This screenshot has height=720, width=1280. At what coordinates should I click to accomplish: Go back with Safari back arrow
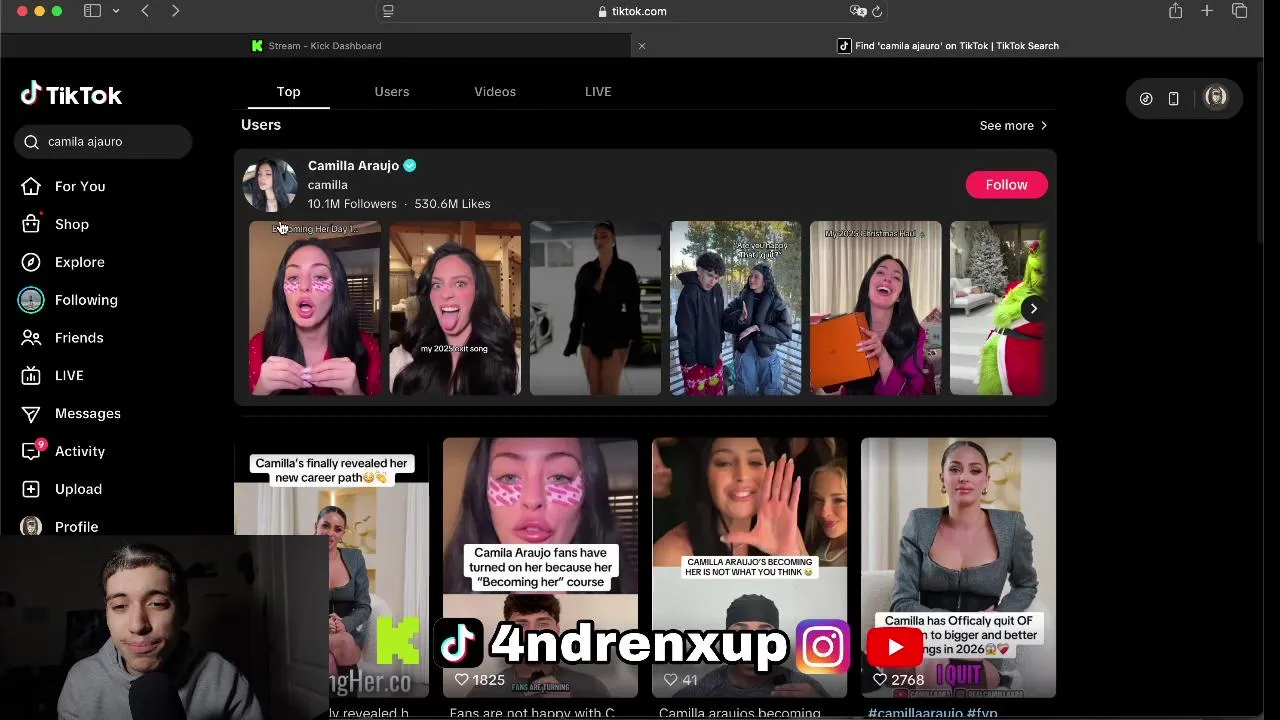145,11
